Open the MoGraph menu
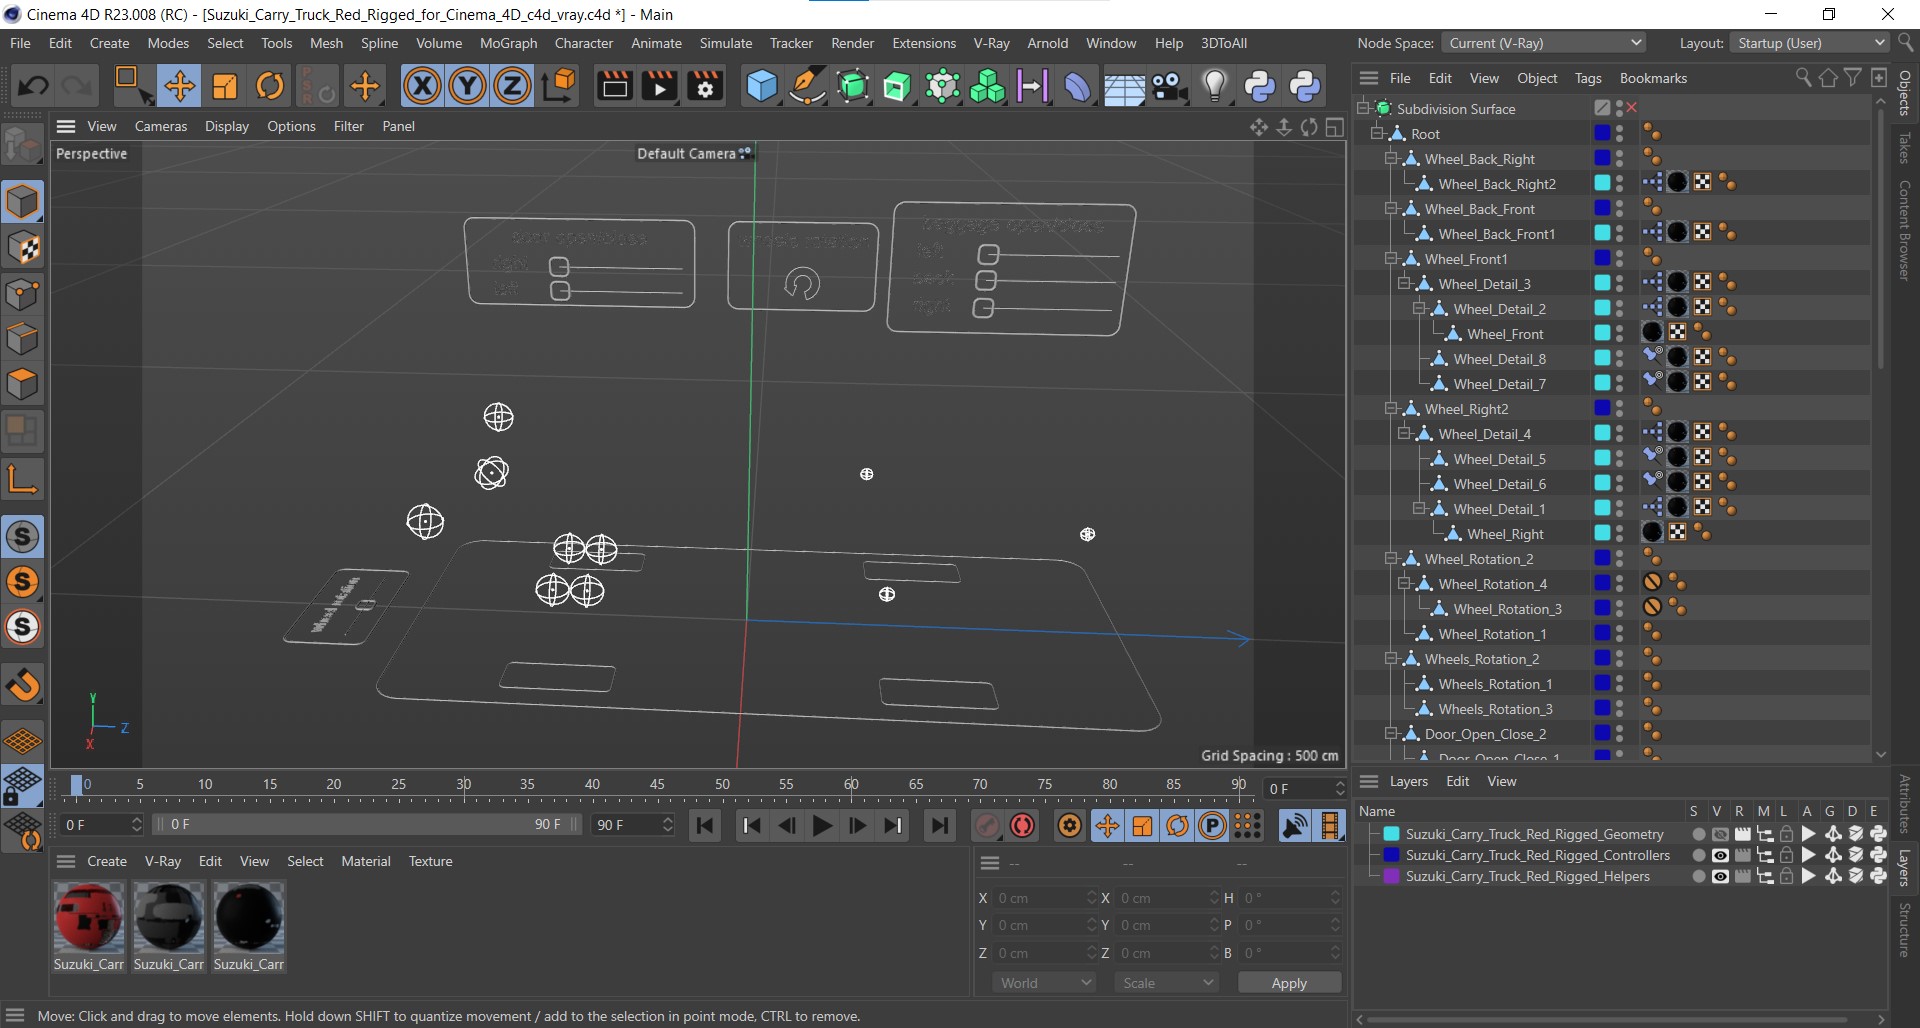Image resolution: width=1920 pixels, height=1028 pixels. [508, 43]
